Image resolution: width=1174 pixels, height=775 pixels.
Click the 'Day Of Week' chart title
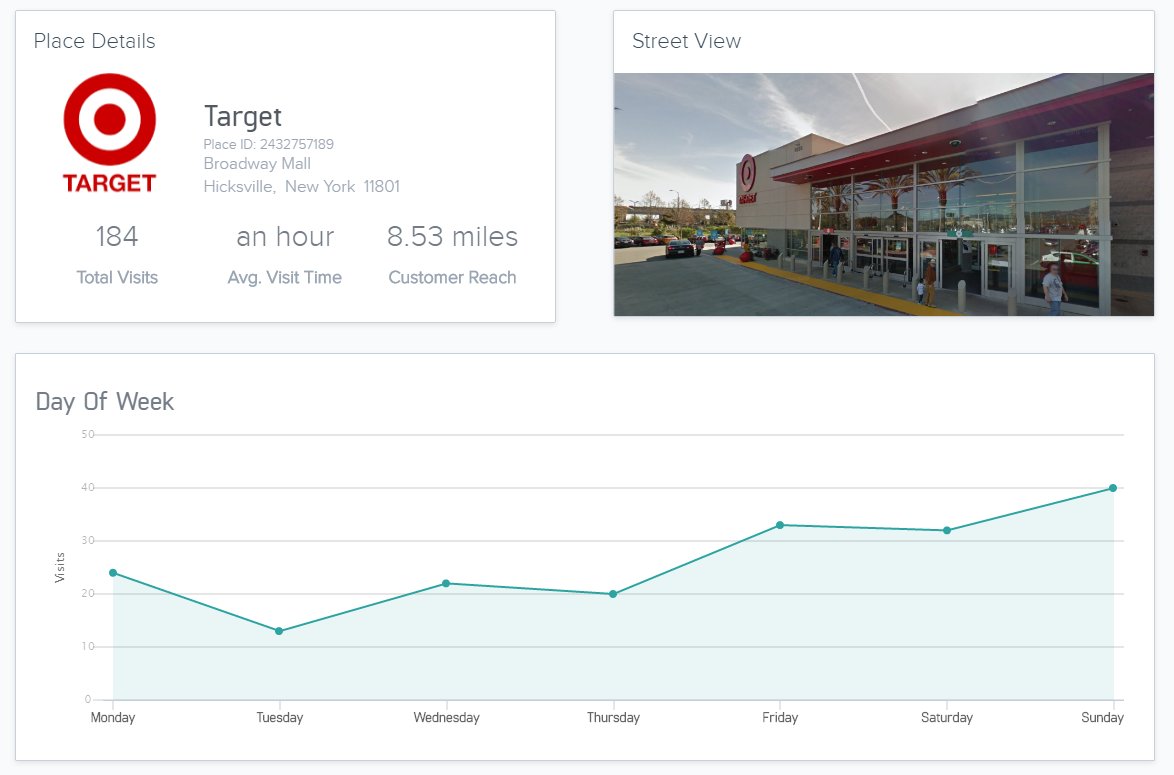click(105, 402)
